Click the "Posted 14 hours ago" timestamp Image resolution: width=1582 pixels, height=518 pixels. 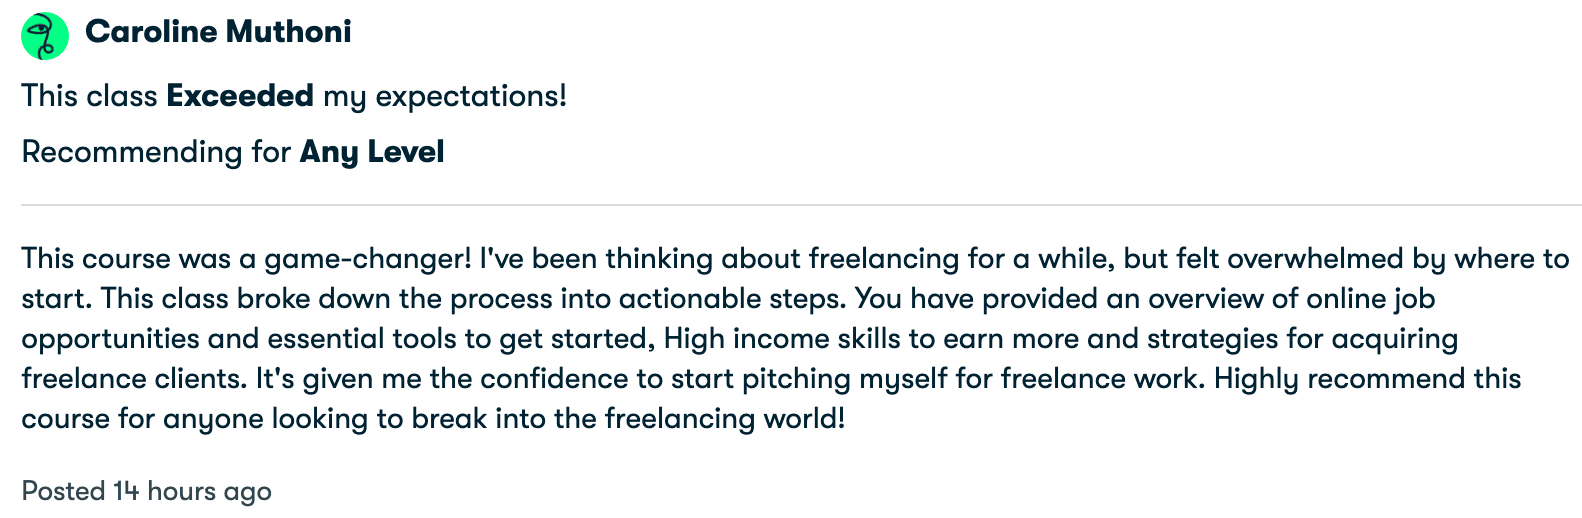[x=147, y=492]
